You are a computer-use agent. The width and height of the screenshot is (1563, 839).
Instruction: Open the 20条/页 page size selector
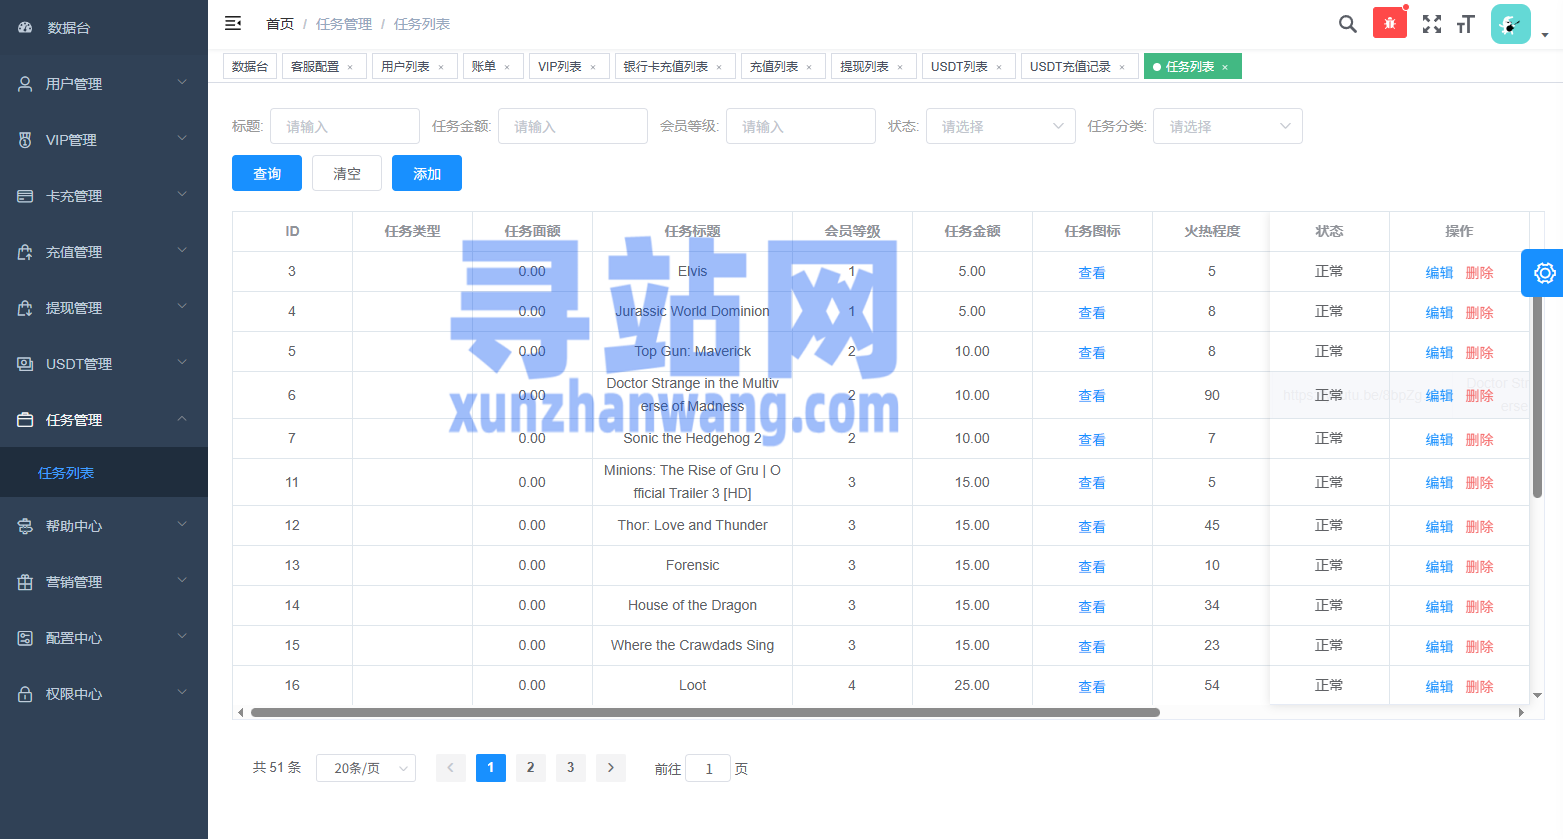click(x=366, y=768)
